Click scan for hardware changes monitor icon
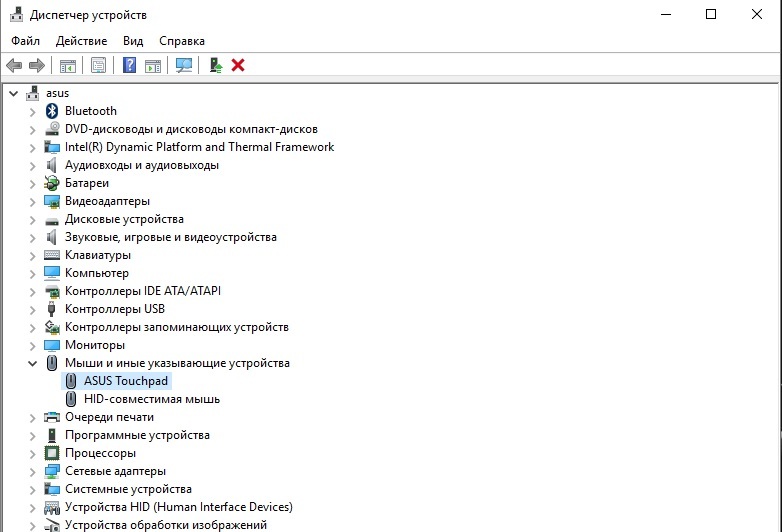This screenshot has width=782, height=532. click(x=183, y=65)
